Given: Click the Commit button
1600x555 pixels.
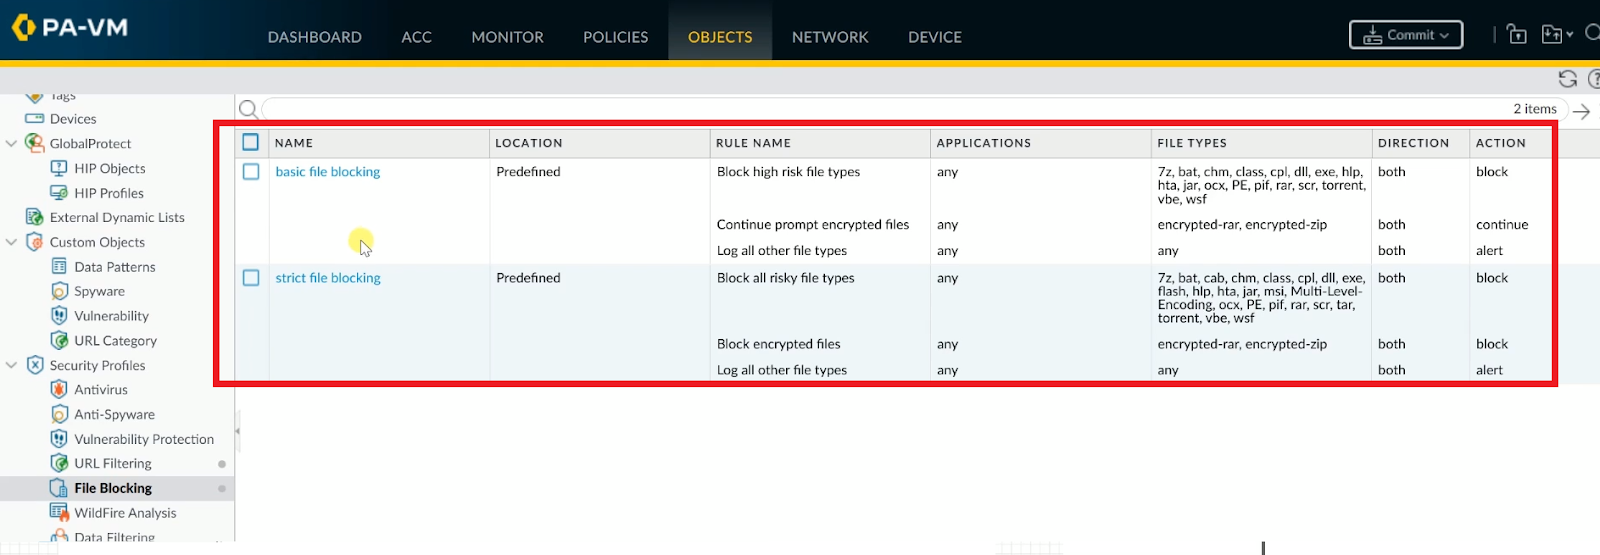Looking at the screenshot, I should (x=1406, y=35).
